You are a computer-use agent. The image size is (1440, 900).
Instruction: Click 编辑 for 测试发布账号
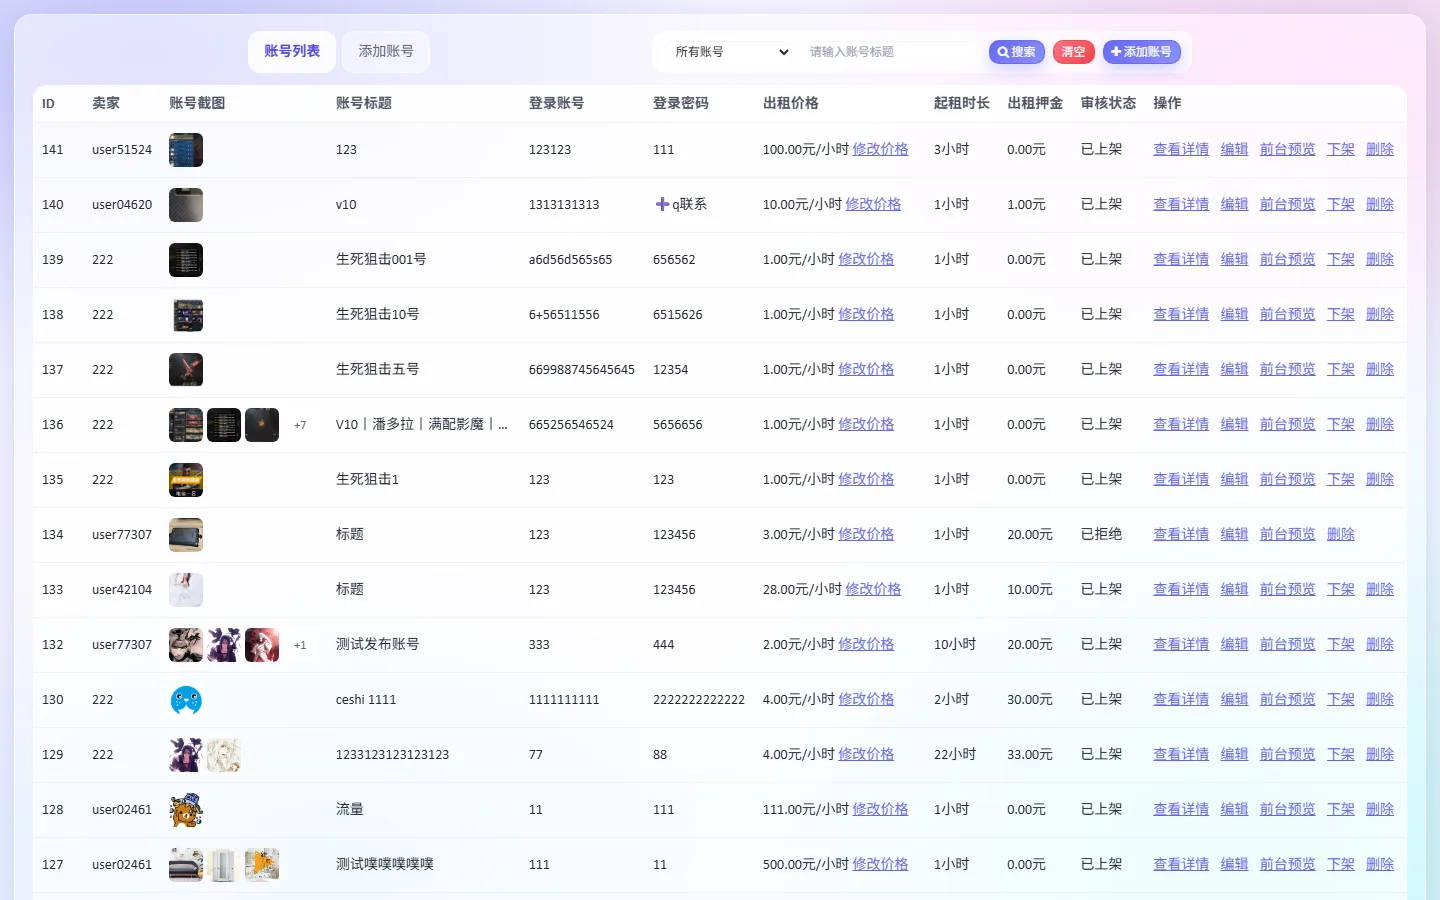pos(1234,644)
